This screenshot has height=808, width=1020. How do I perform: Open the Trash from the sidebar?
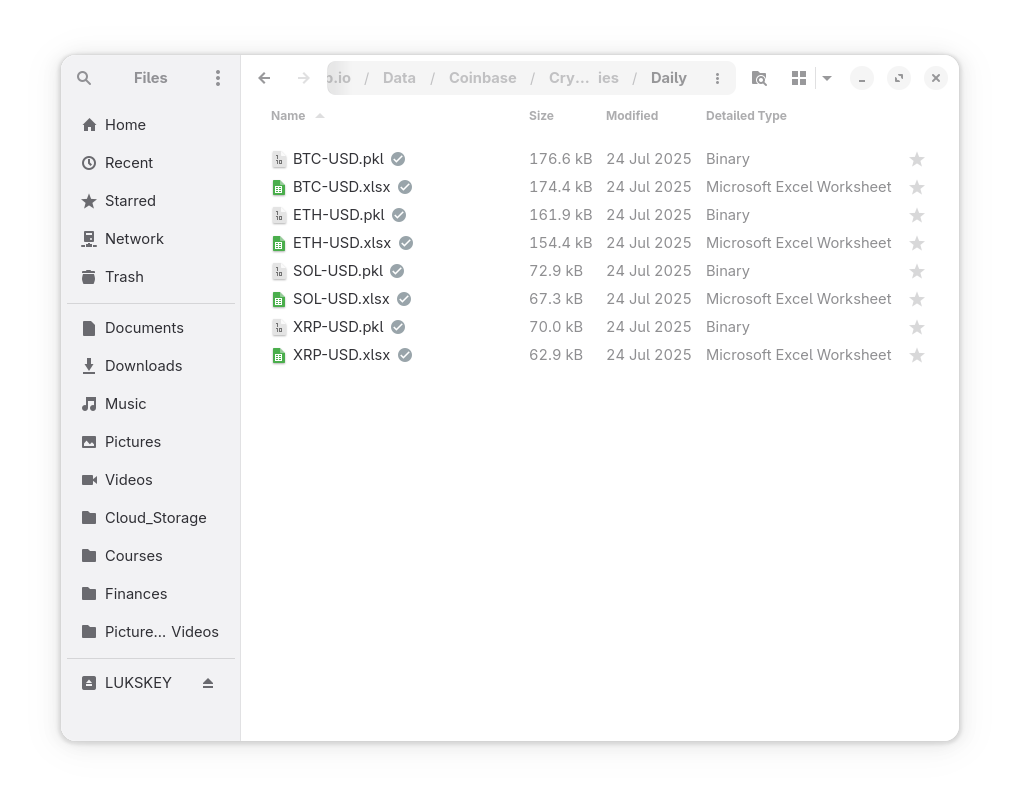tap(124, 277)
